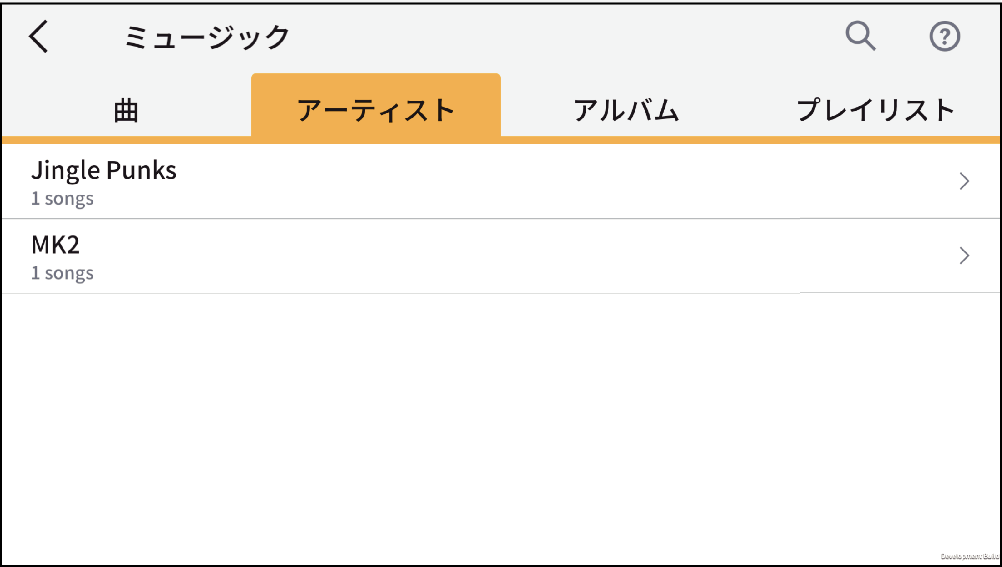Open the MK2 artist row
This screenshot has width=1002, height=567.
(x=501, y=256)
